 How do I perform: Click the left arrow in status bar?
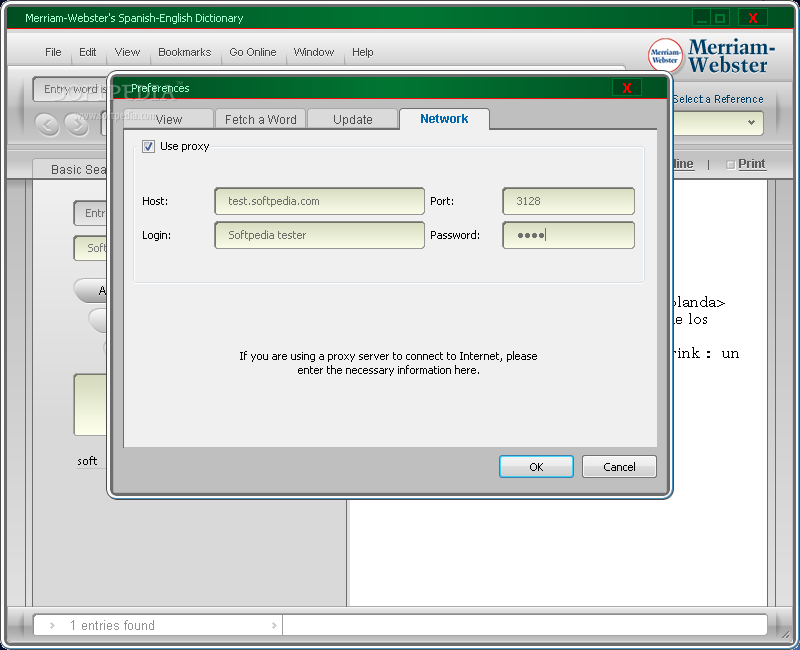[x=52, y=625]
